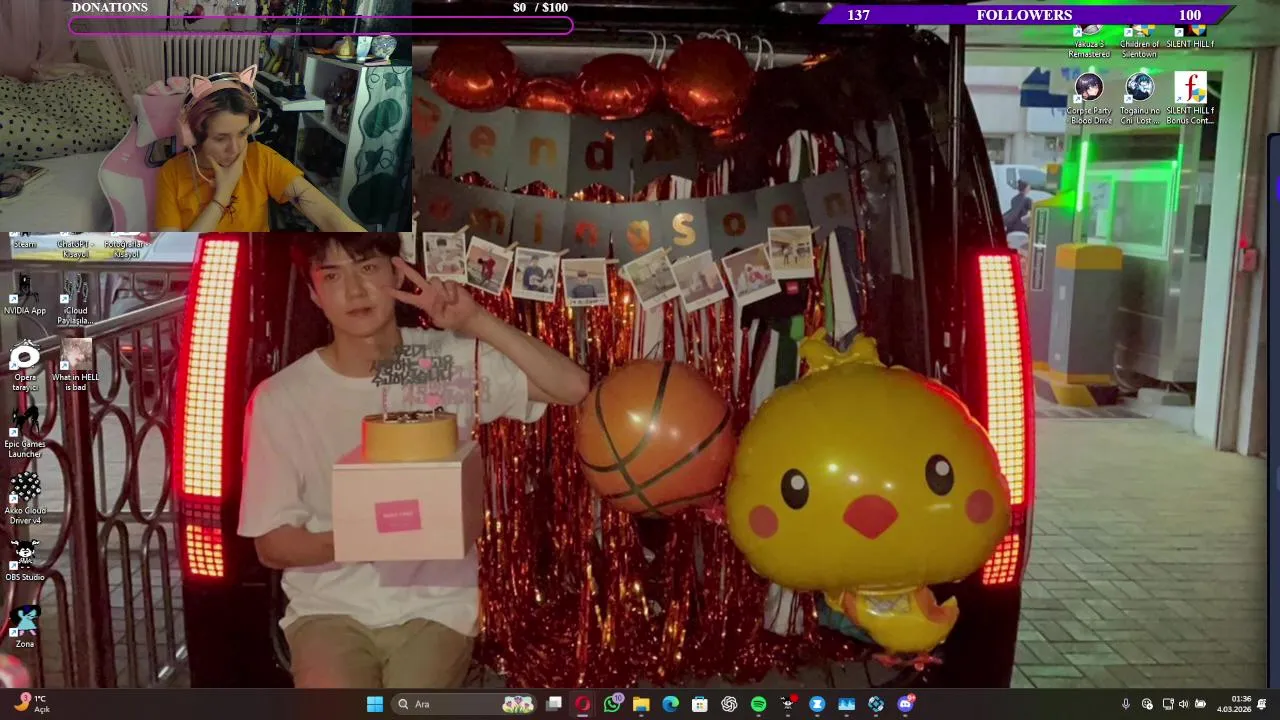Viewport: 1280px width, 720px height.
Task: Open the Photos app in the taskbar
Action: point(846,704)
